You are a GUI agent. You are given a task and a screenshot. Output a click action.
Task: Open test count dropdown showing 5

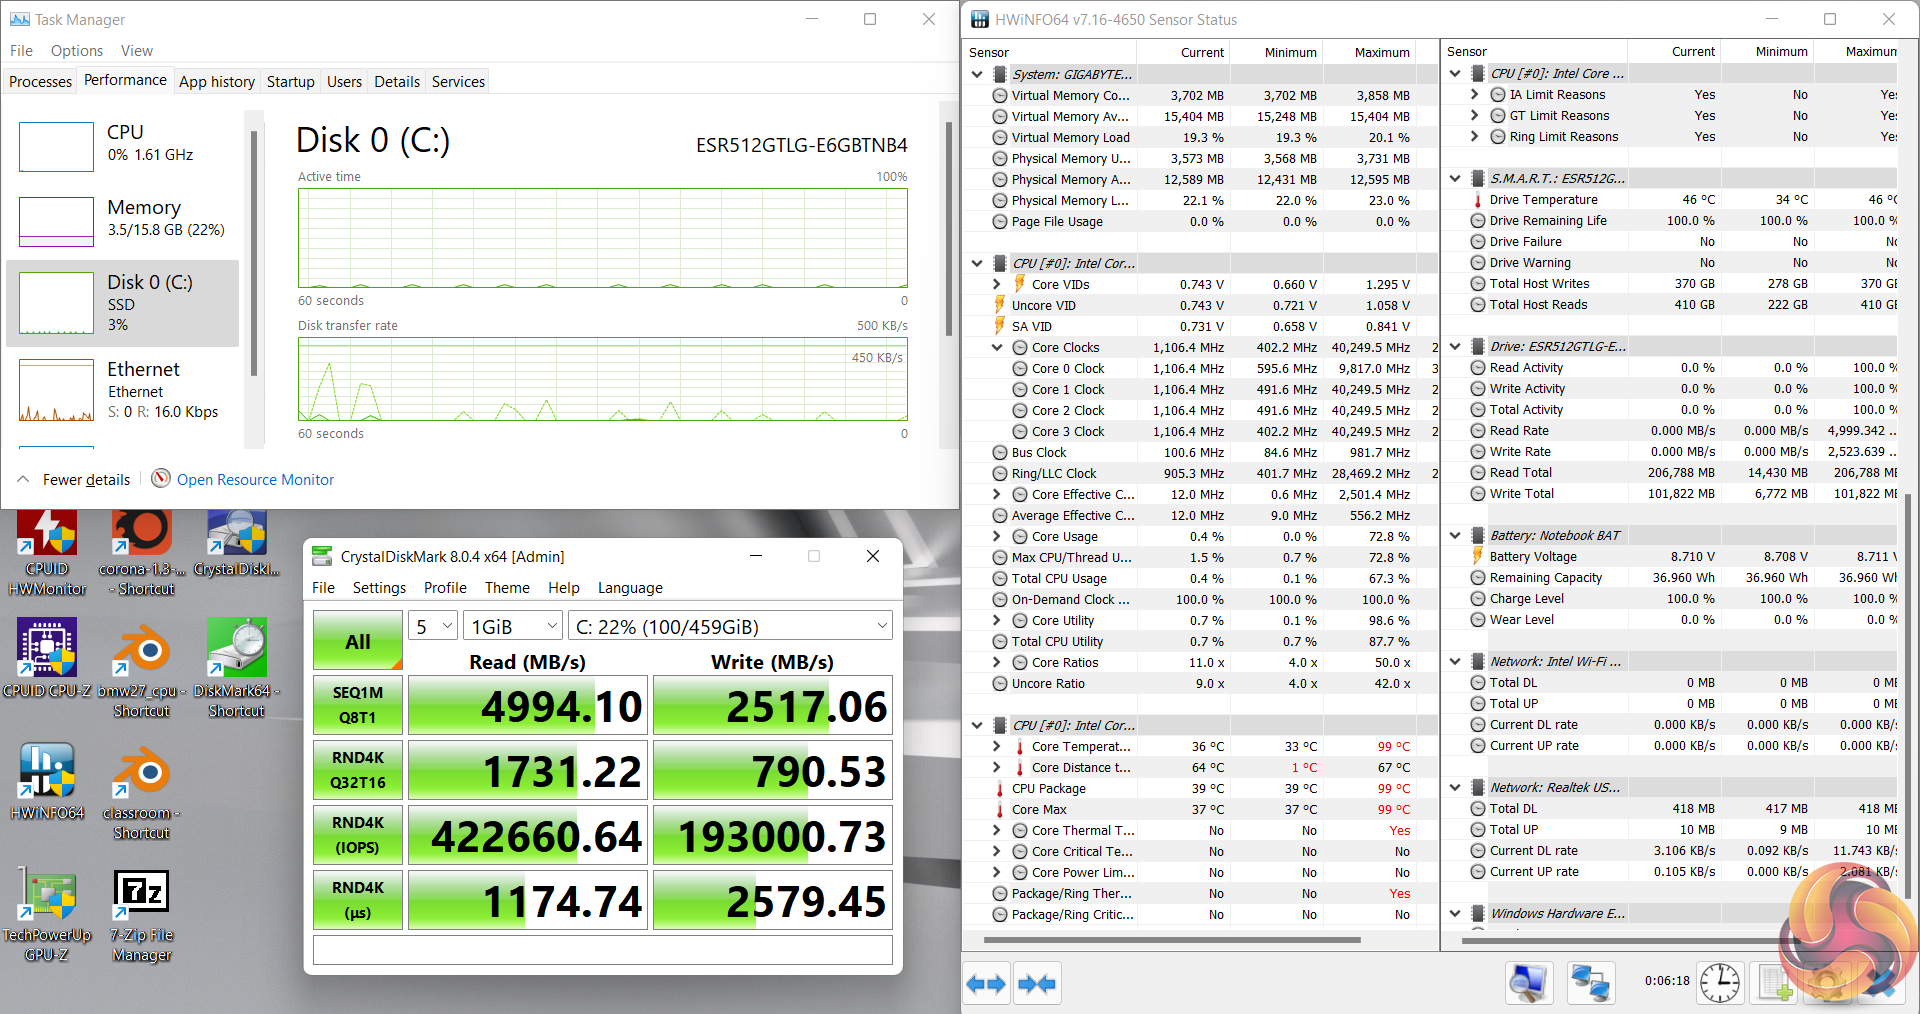(x=433, y=626)
